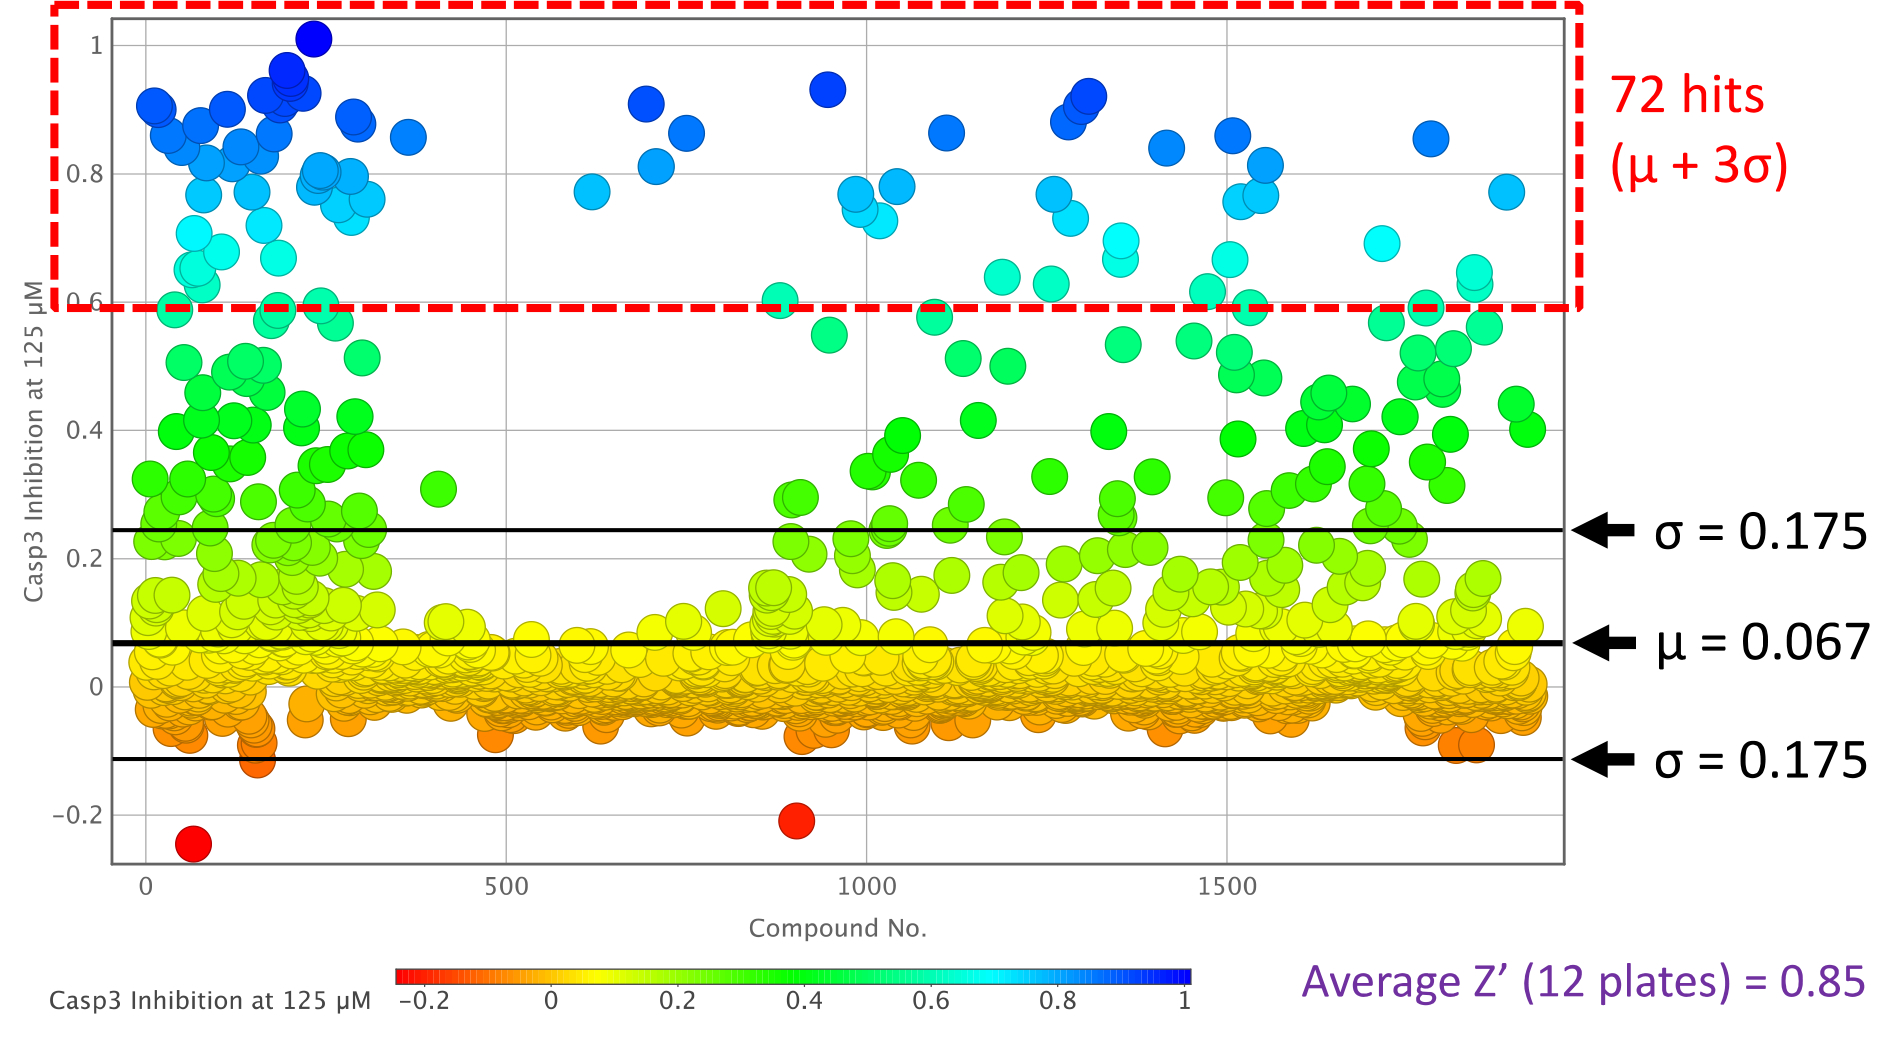
Task: Click the x-axis tick label '0'
Action: tap(146, 886)
